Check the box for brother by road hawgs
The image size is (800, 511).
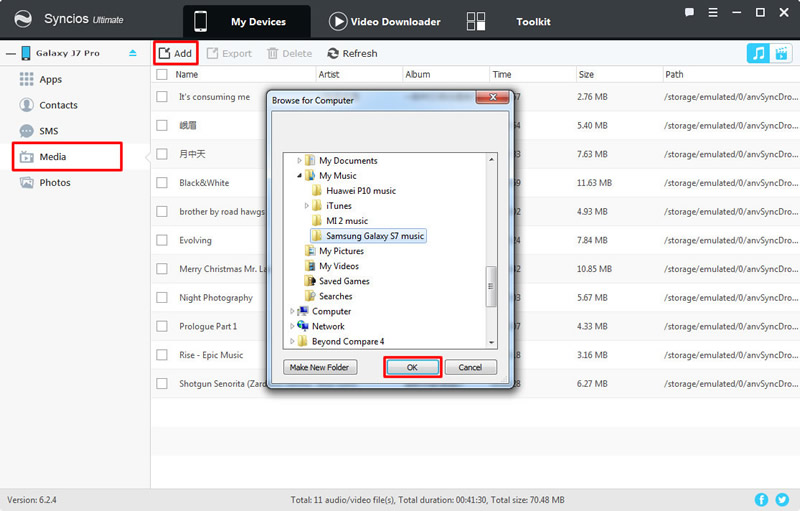[162, 211]
